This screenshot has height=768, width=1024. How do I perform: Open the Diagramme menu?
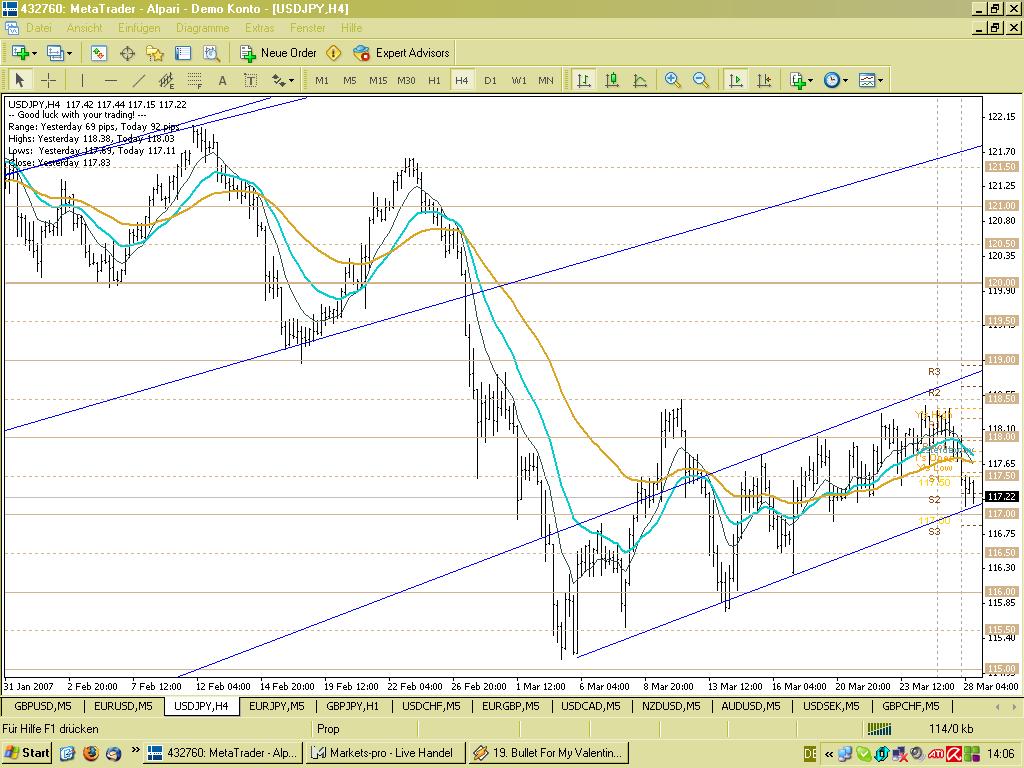click(x=203, y=28)
